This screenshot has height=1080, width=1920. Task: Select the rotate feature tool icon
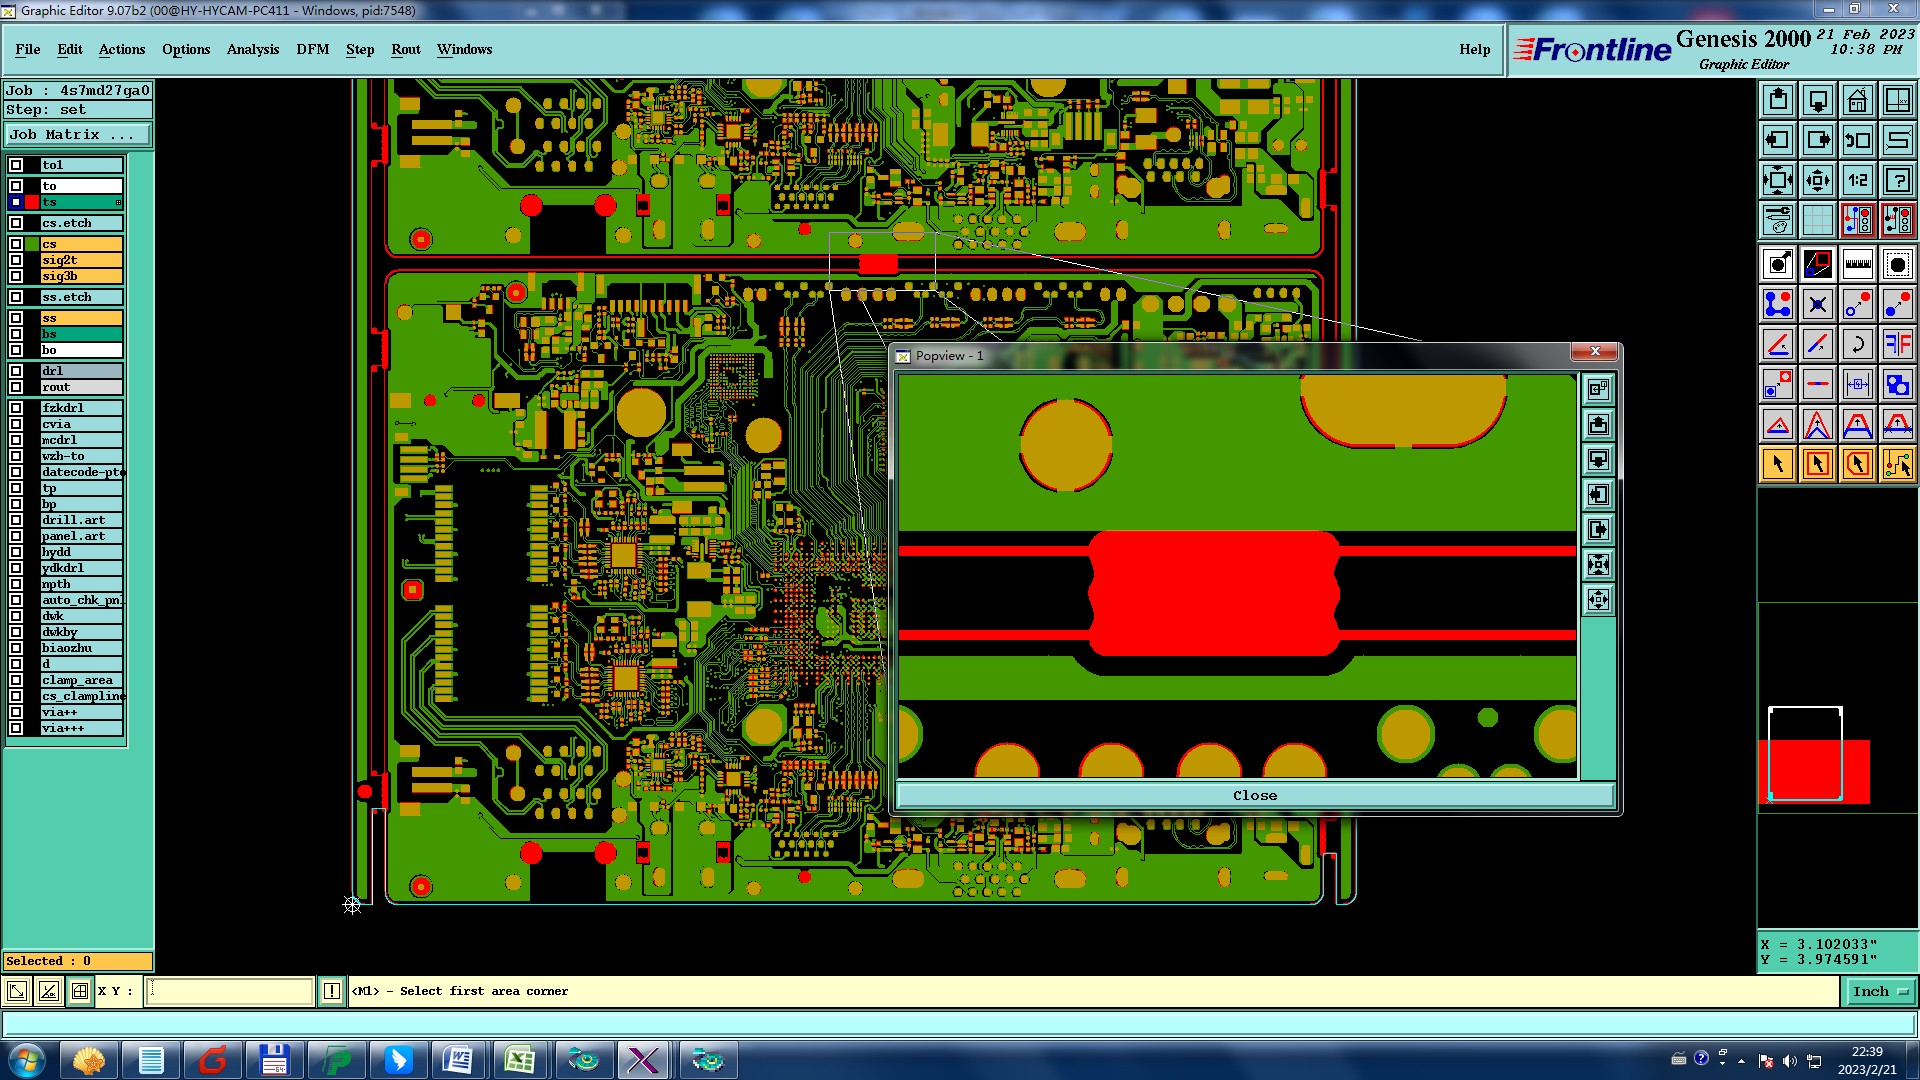coord(1857,344)
